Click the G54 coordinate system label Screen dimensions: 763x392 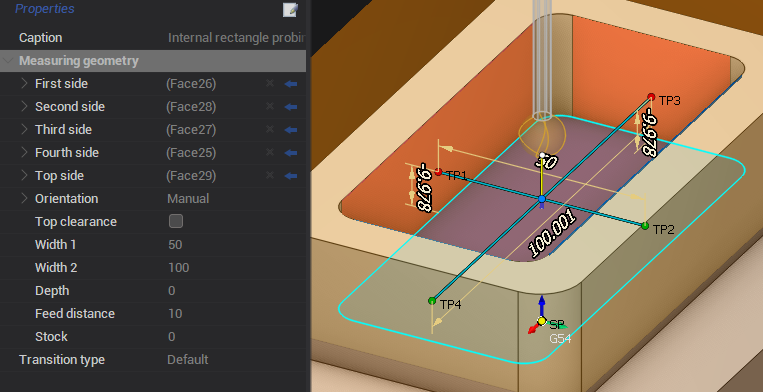point(560,339)
